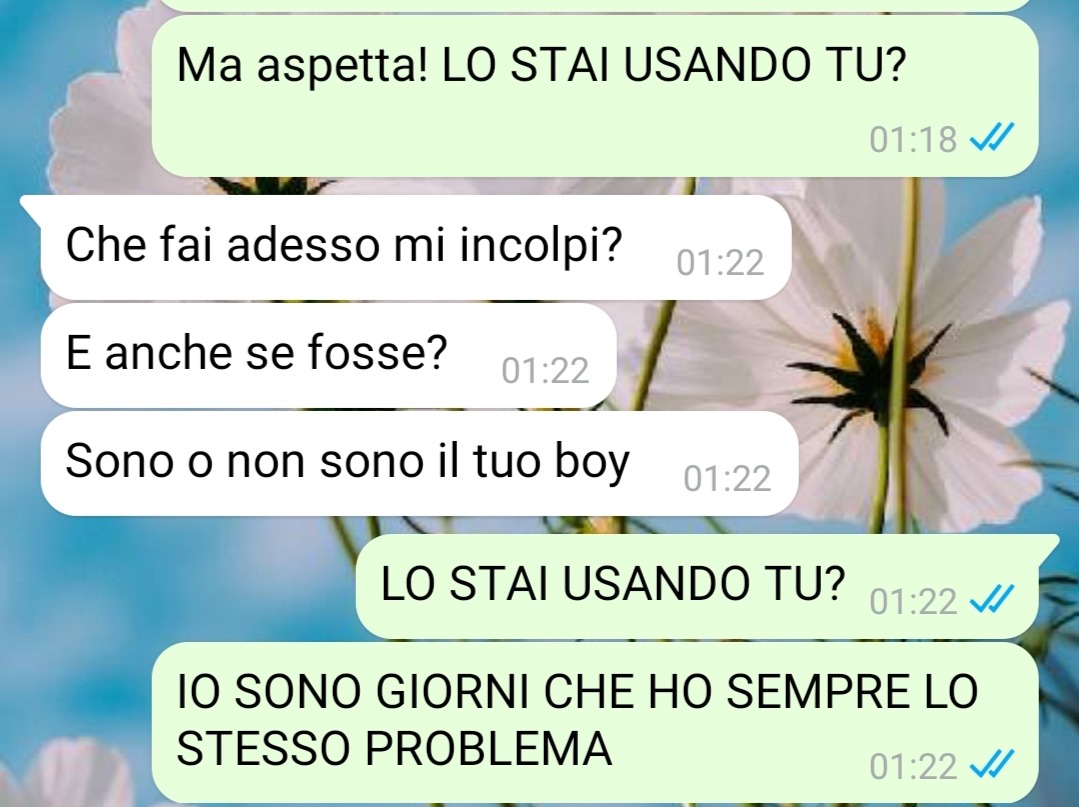Tap outgoing tail of the 01:22 'LO STAI USANDO TU?' bubble
Image resolution: width=1079 pixels, height=807 pixels.
tap(1049, 545)
